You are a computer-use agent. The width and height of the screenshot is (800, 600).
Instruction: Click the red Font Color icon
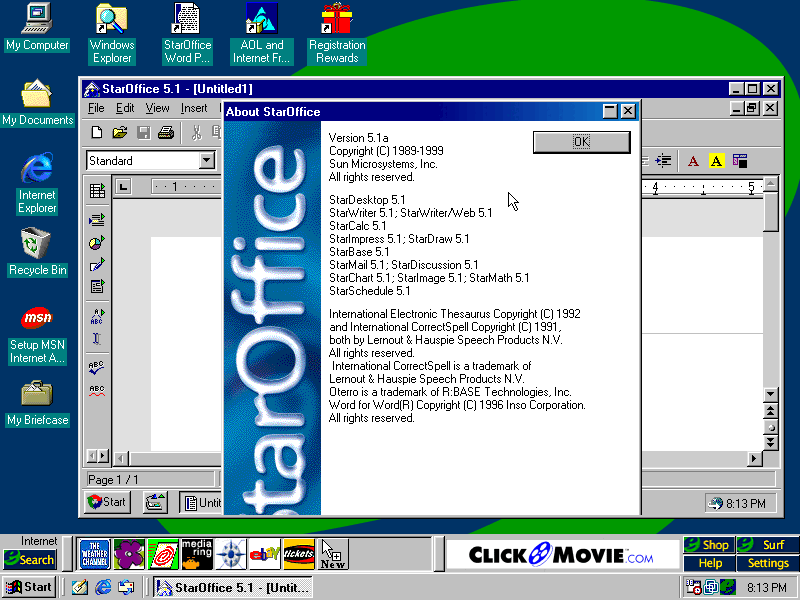(693, 161)
